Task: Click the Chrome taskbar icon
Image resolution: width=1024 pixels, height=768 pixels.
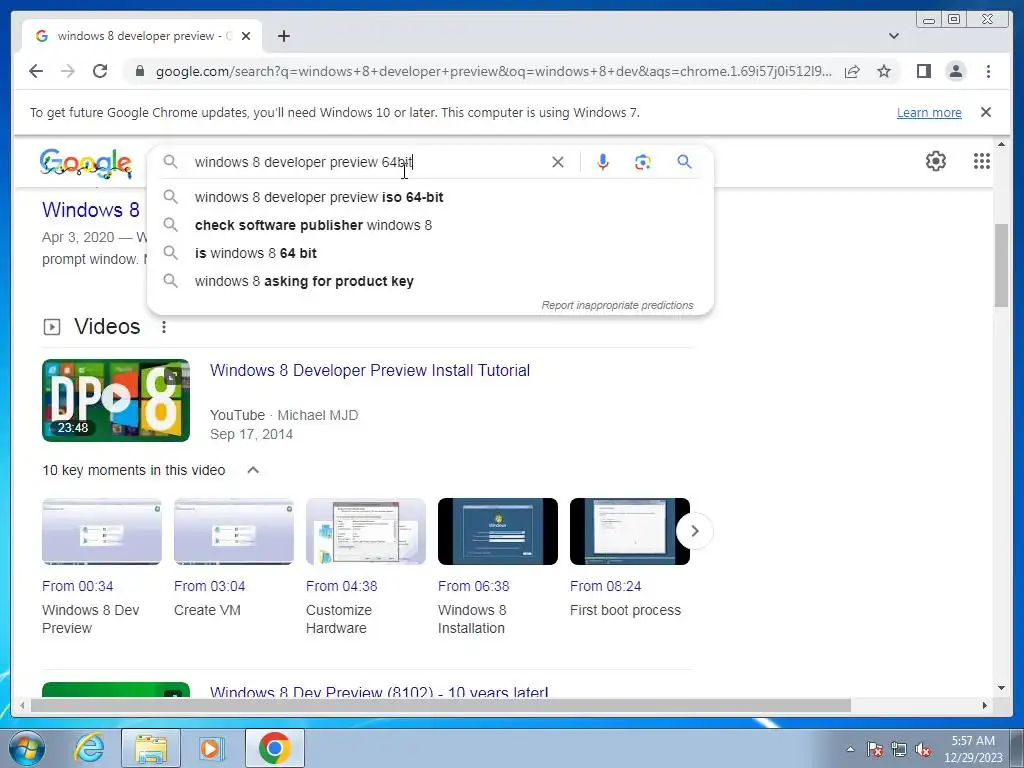Action: pyautogui.click(x=274, y=748)
